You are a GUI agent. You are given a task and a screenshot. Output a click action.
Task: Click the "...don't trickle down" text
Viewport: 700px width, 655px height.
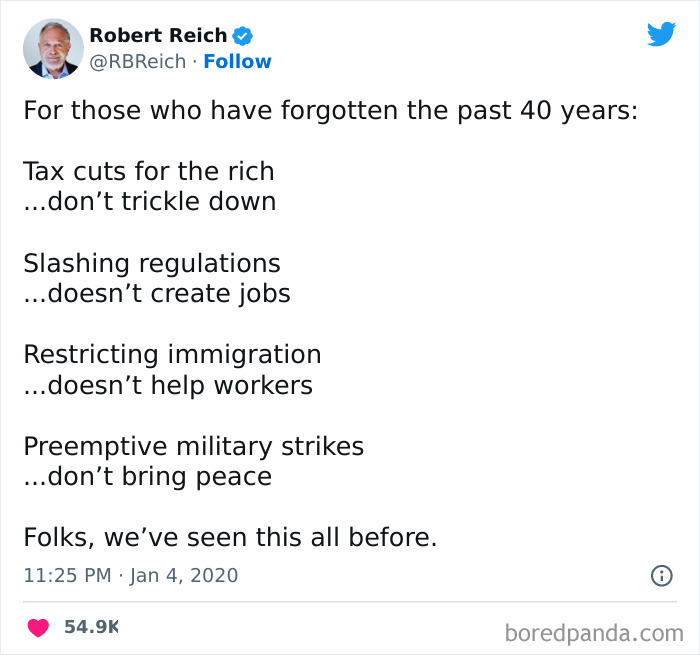tap(149, 201)
